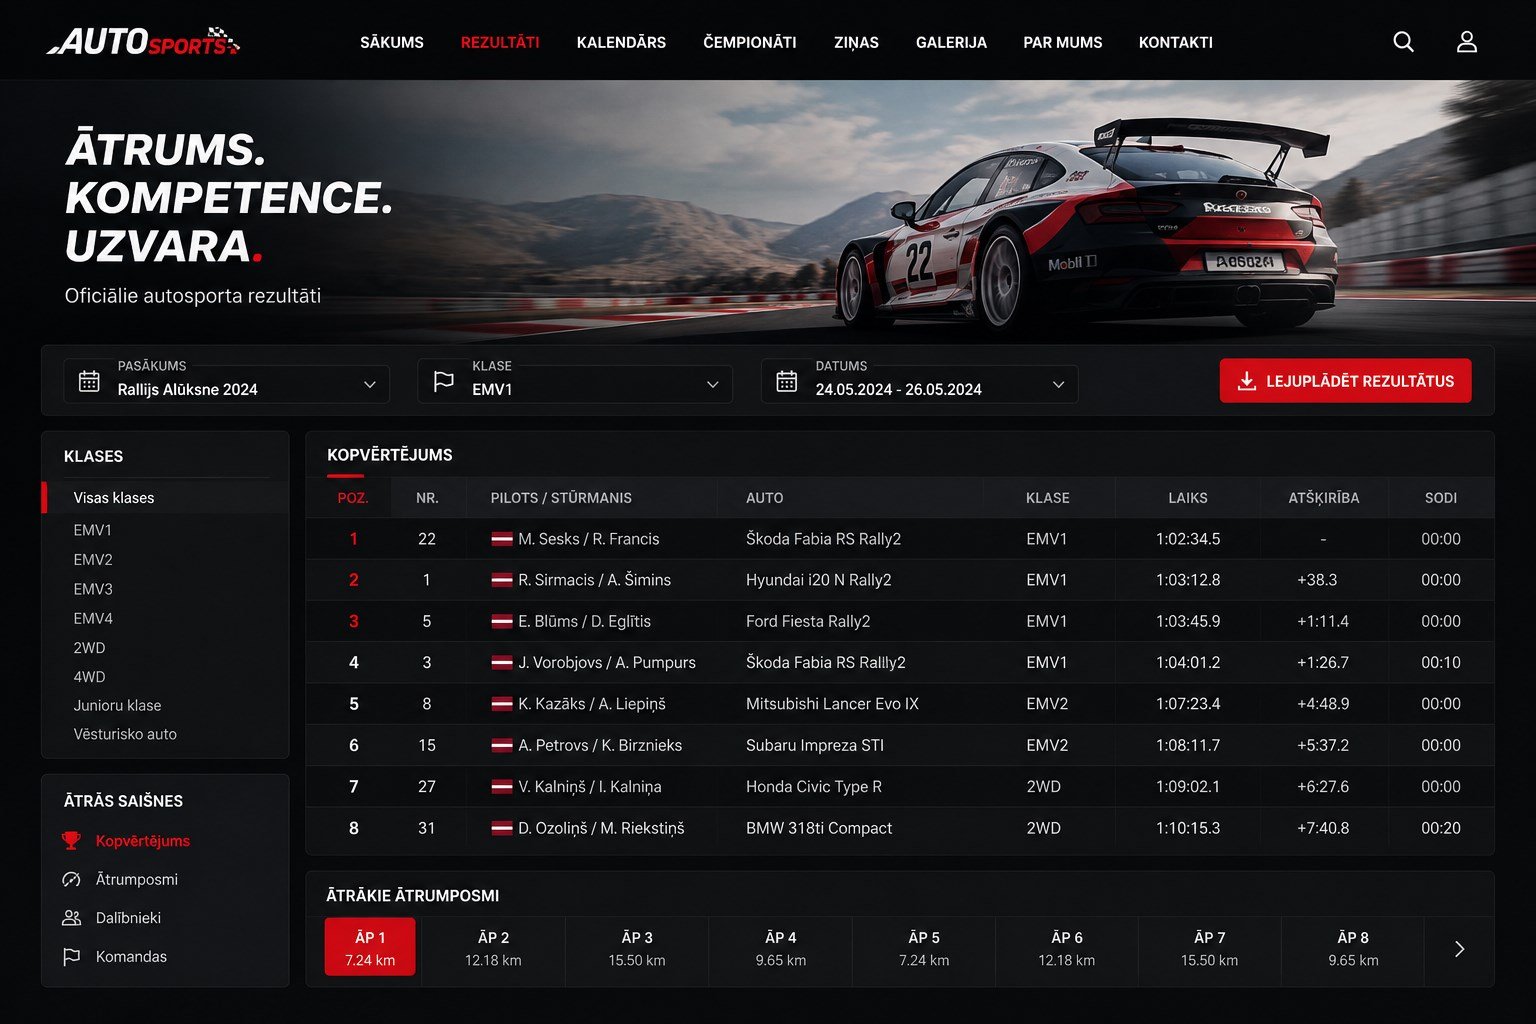Click the flag icon beside Klase filter
This screenshot has height=1024, width=1536.
click(443, 381)
